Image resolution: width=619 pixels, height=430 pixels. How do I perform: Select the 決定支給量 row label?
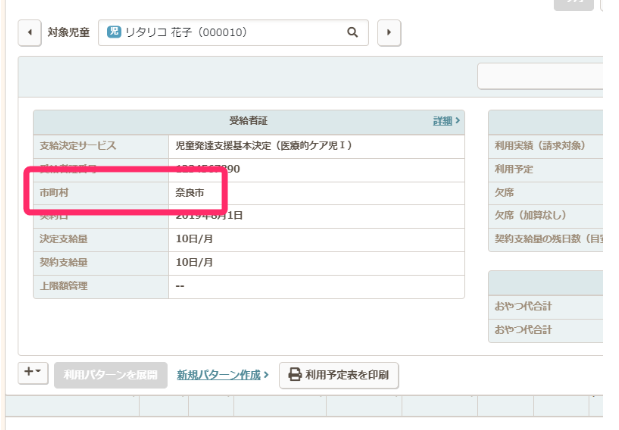64,238
